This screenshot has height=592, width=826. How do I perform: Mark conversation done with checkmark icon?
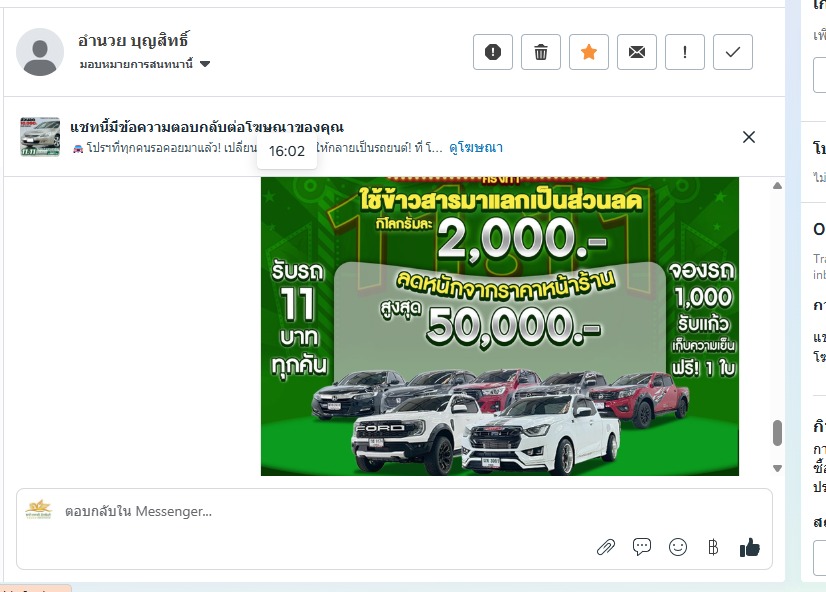[x=732, y=52]
